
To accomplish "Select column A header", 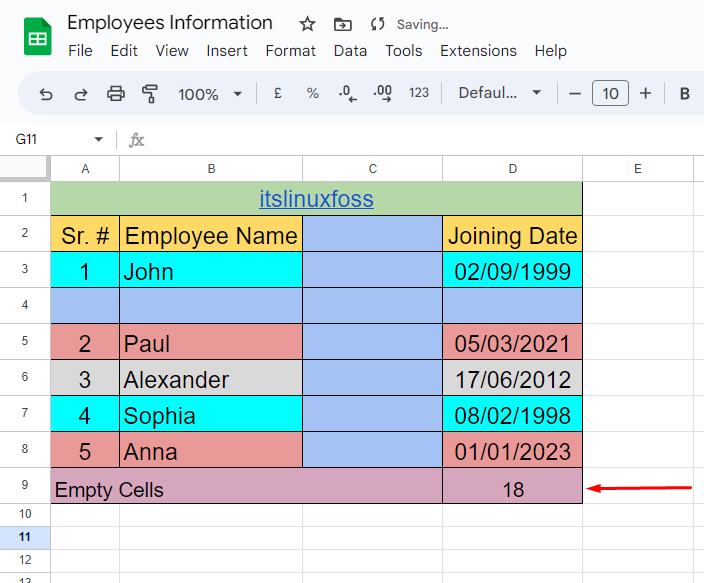I will 85,169.
